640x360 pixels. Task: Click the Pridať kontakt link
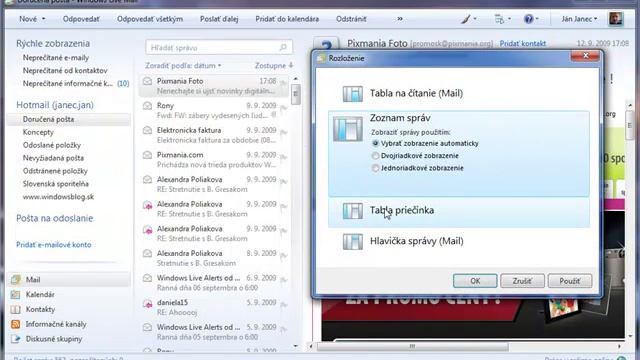point(522,43)
